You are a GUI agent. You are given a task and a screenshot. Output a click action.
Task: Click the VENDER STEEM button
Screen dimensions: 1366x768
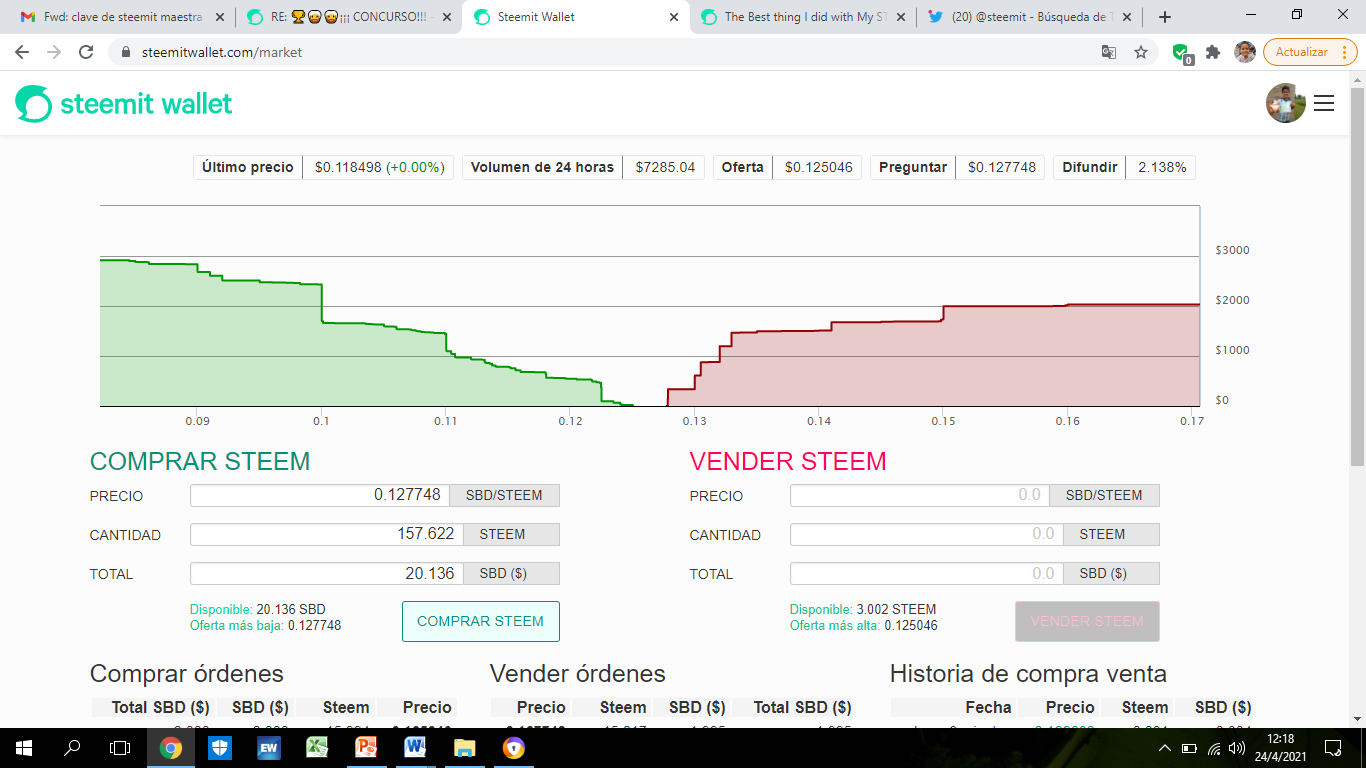pyautogui.click(x=1087, y=621)
